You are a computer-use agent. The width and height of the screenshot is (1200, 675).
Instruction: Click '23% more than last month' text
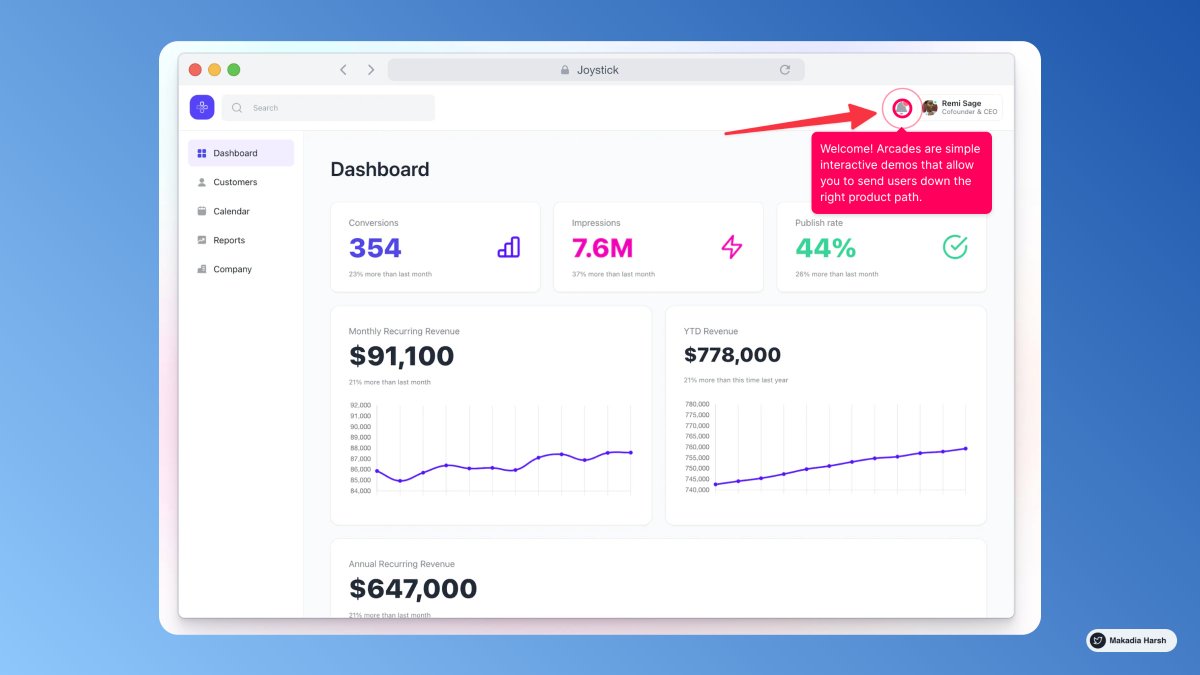[x=390, y=274]
